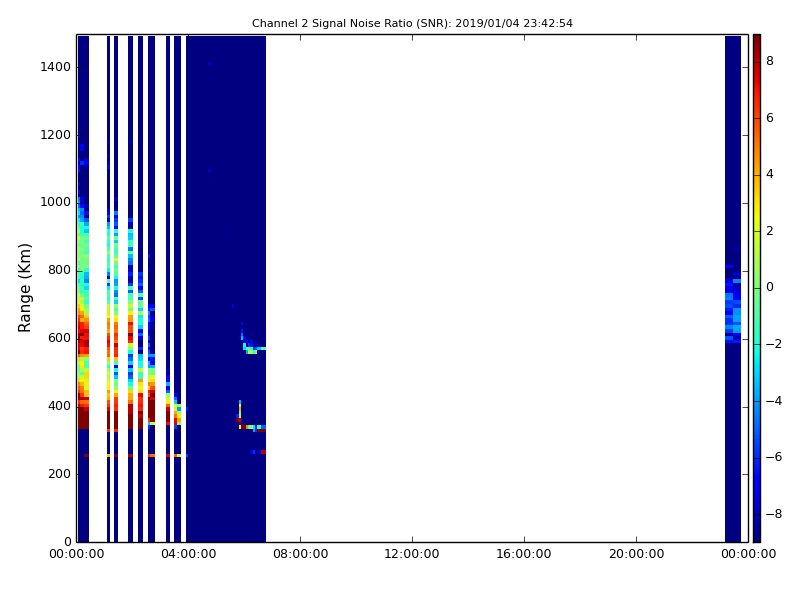Click x-axis tick label 12:00:00
Viewport: 800px width, 600px height.
click(x=412, y=554)
